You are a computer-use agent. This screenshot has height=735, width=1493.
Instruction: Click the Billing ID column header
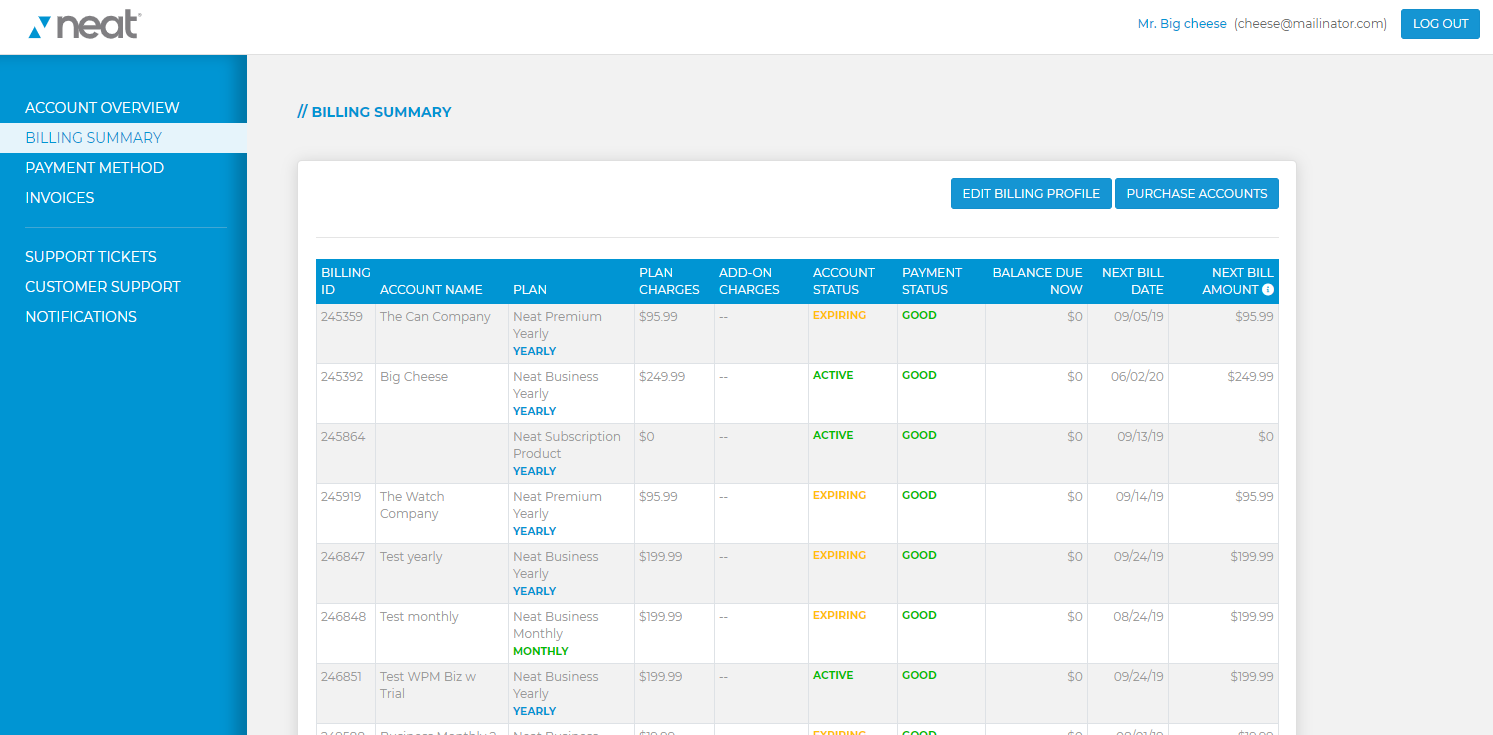coord(345,281)
